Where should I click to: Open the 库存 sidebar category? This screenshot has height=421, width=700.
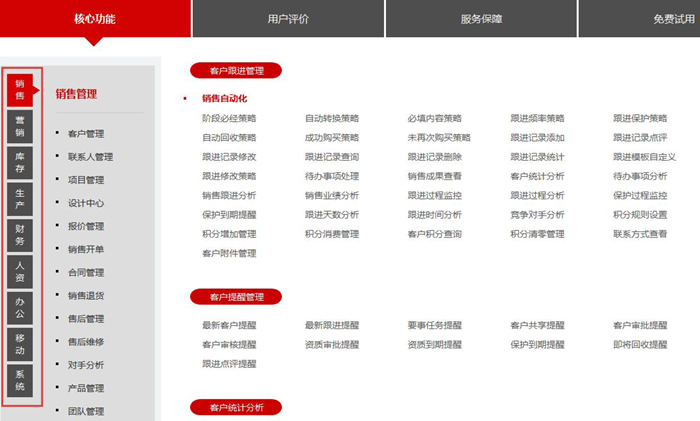click(x=20, y=163)
